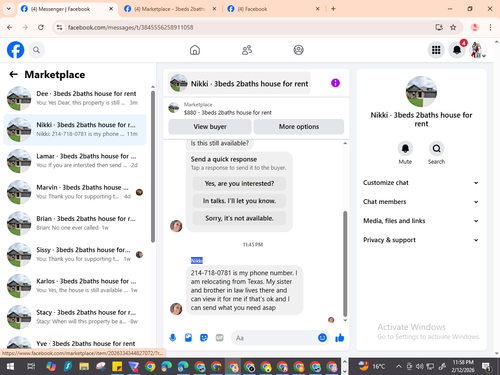Screen dimensions: 500x375
Task: Open Stacy's conversation in the list
Action: tap(75, 317)
